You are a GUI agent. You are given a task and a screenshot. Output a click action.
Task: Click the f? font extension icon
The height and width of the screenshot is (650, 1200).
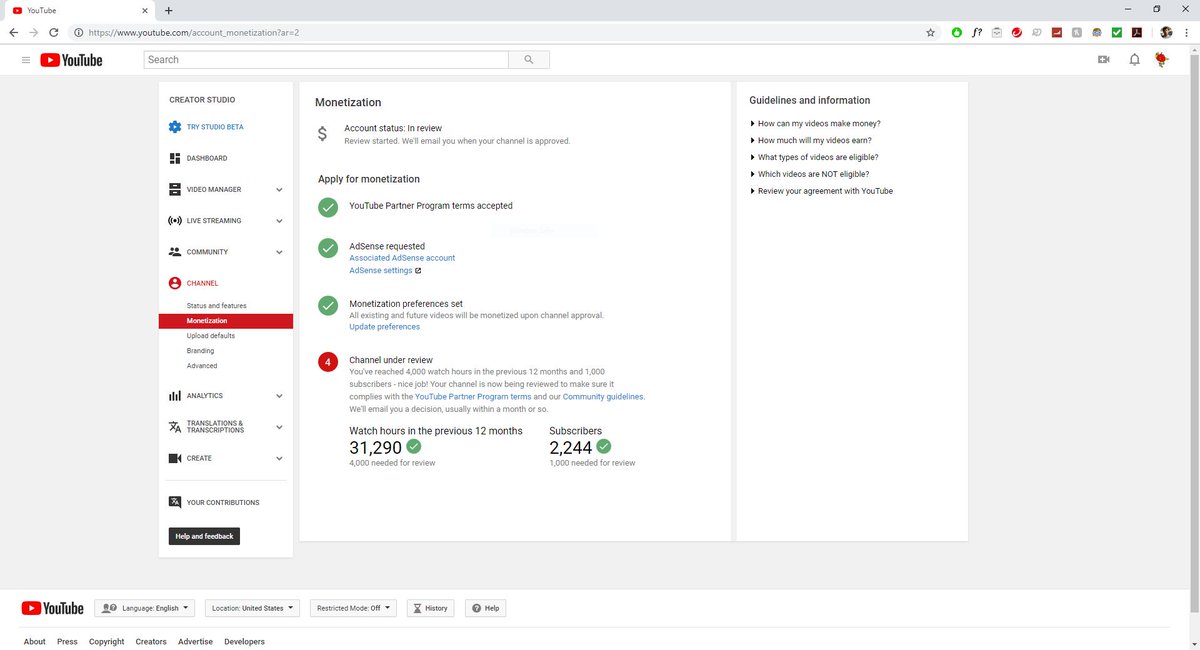976,32
